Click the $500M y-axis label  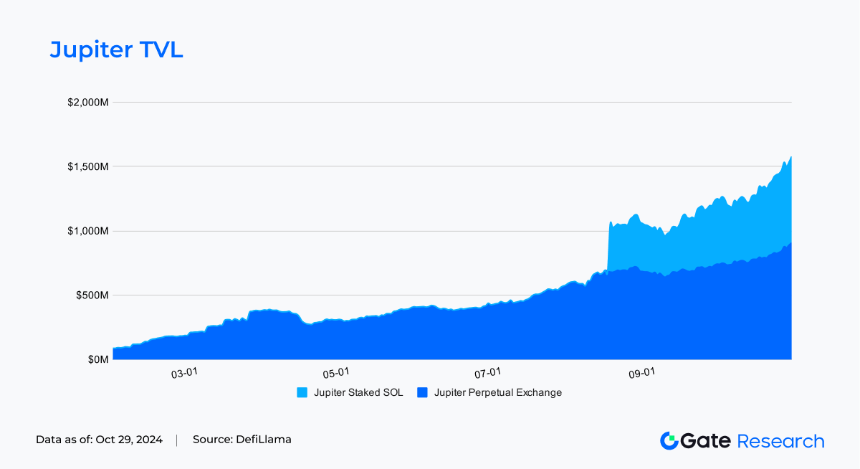(93, 296)
